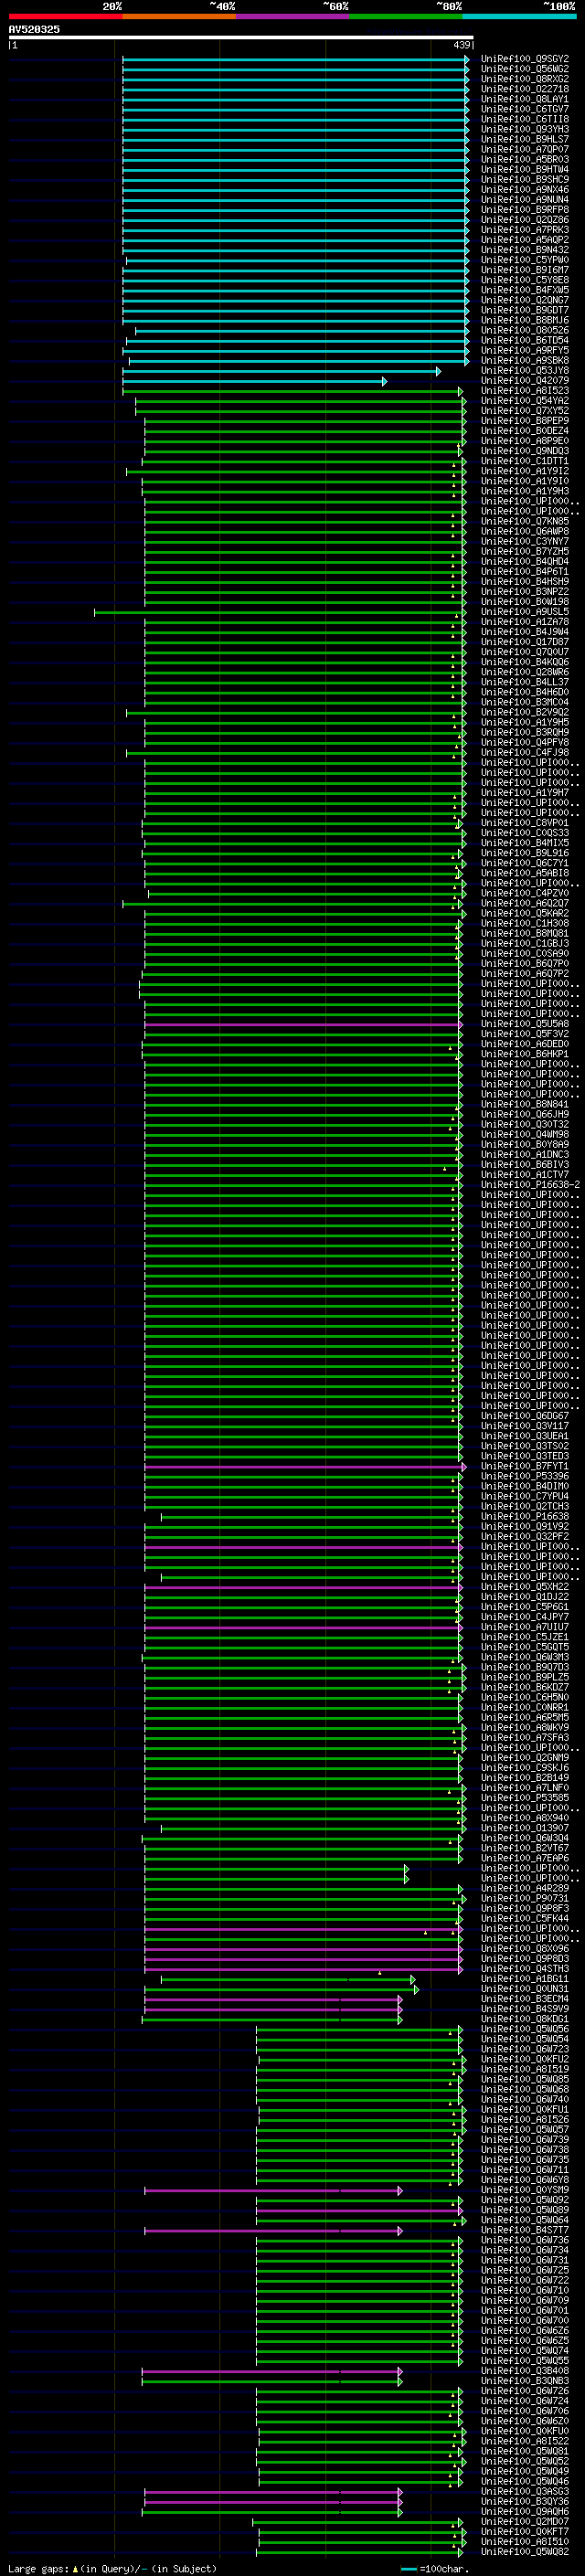Select the UniRef100_C5YPW0 label
The height and width of the screenshot is (2576, 585).
pos(525,260)
